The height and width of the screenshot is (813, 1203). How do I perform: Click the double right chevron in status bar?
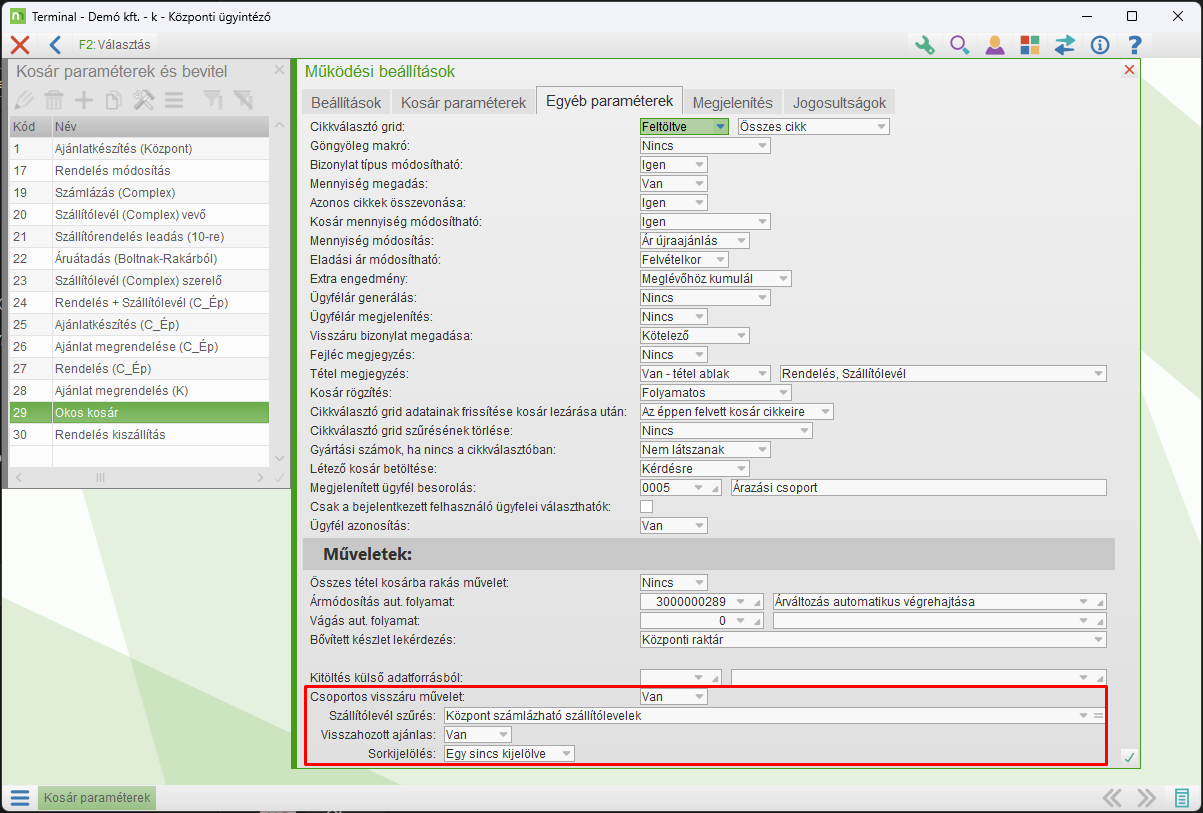(x=1147, y=798)
